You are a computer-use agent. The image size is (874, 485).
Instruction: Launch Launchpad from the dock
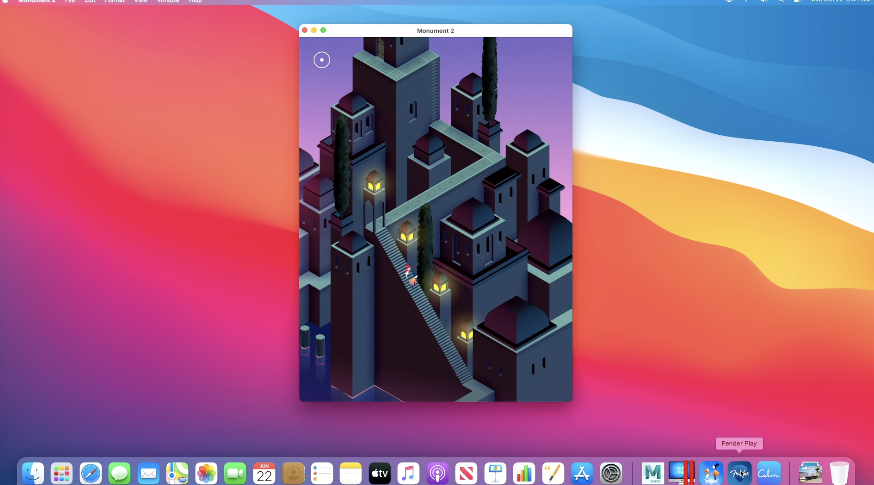pyautogui.click(x=61, y=473)
